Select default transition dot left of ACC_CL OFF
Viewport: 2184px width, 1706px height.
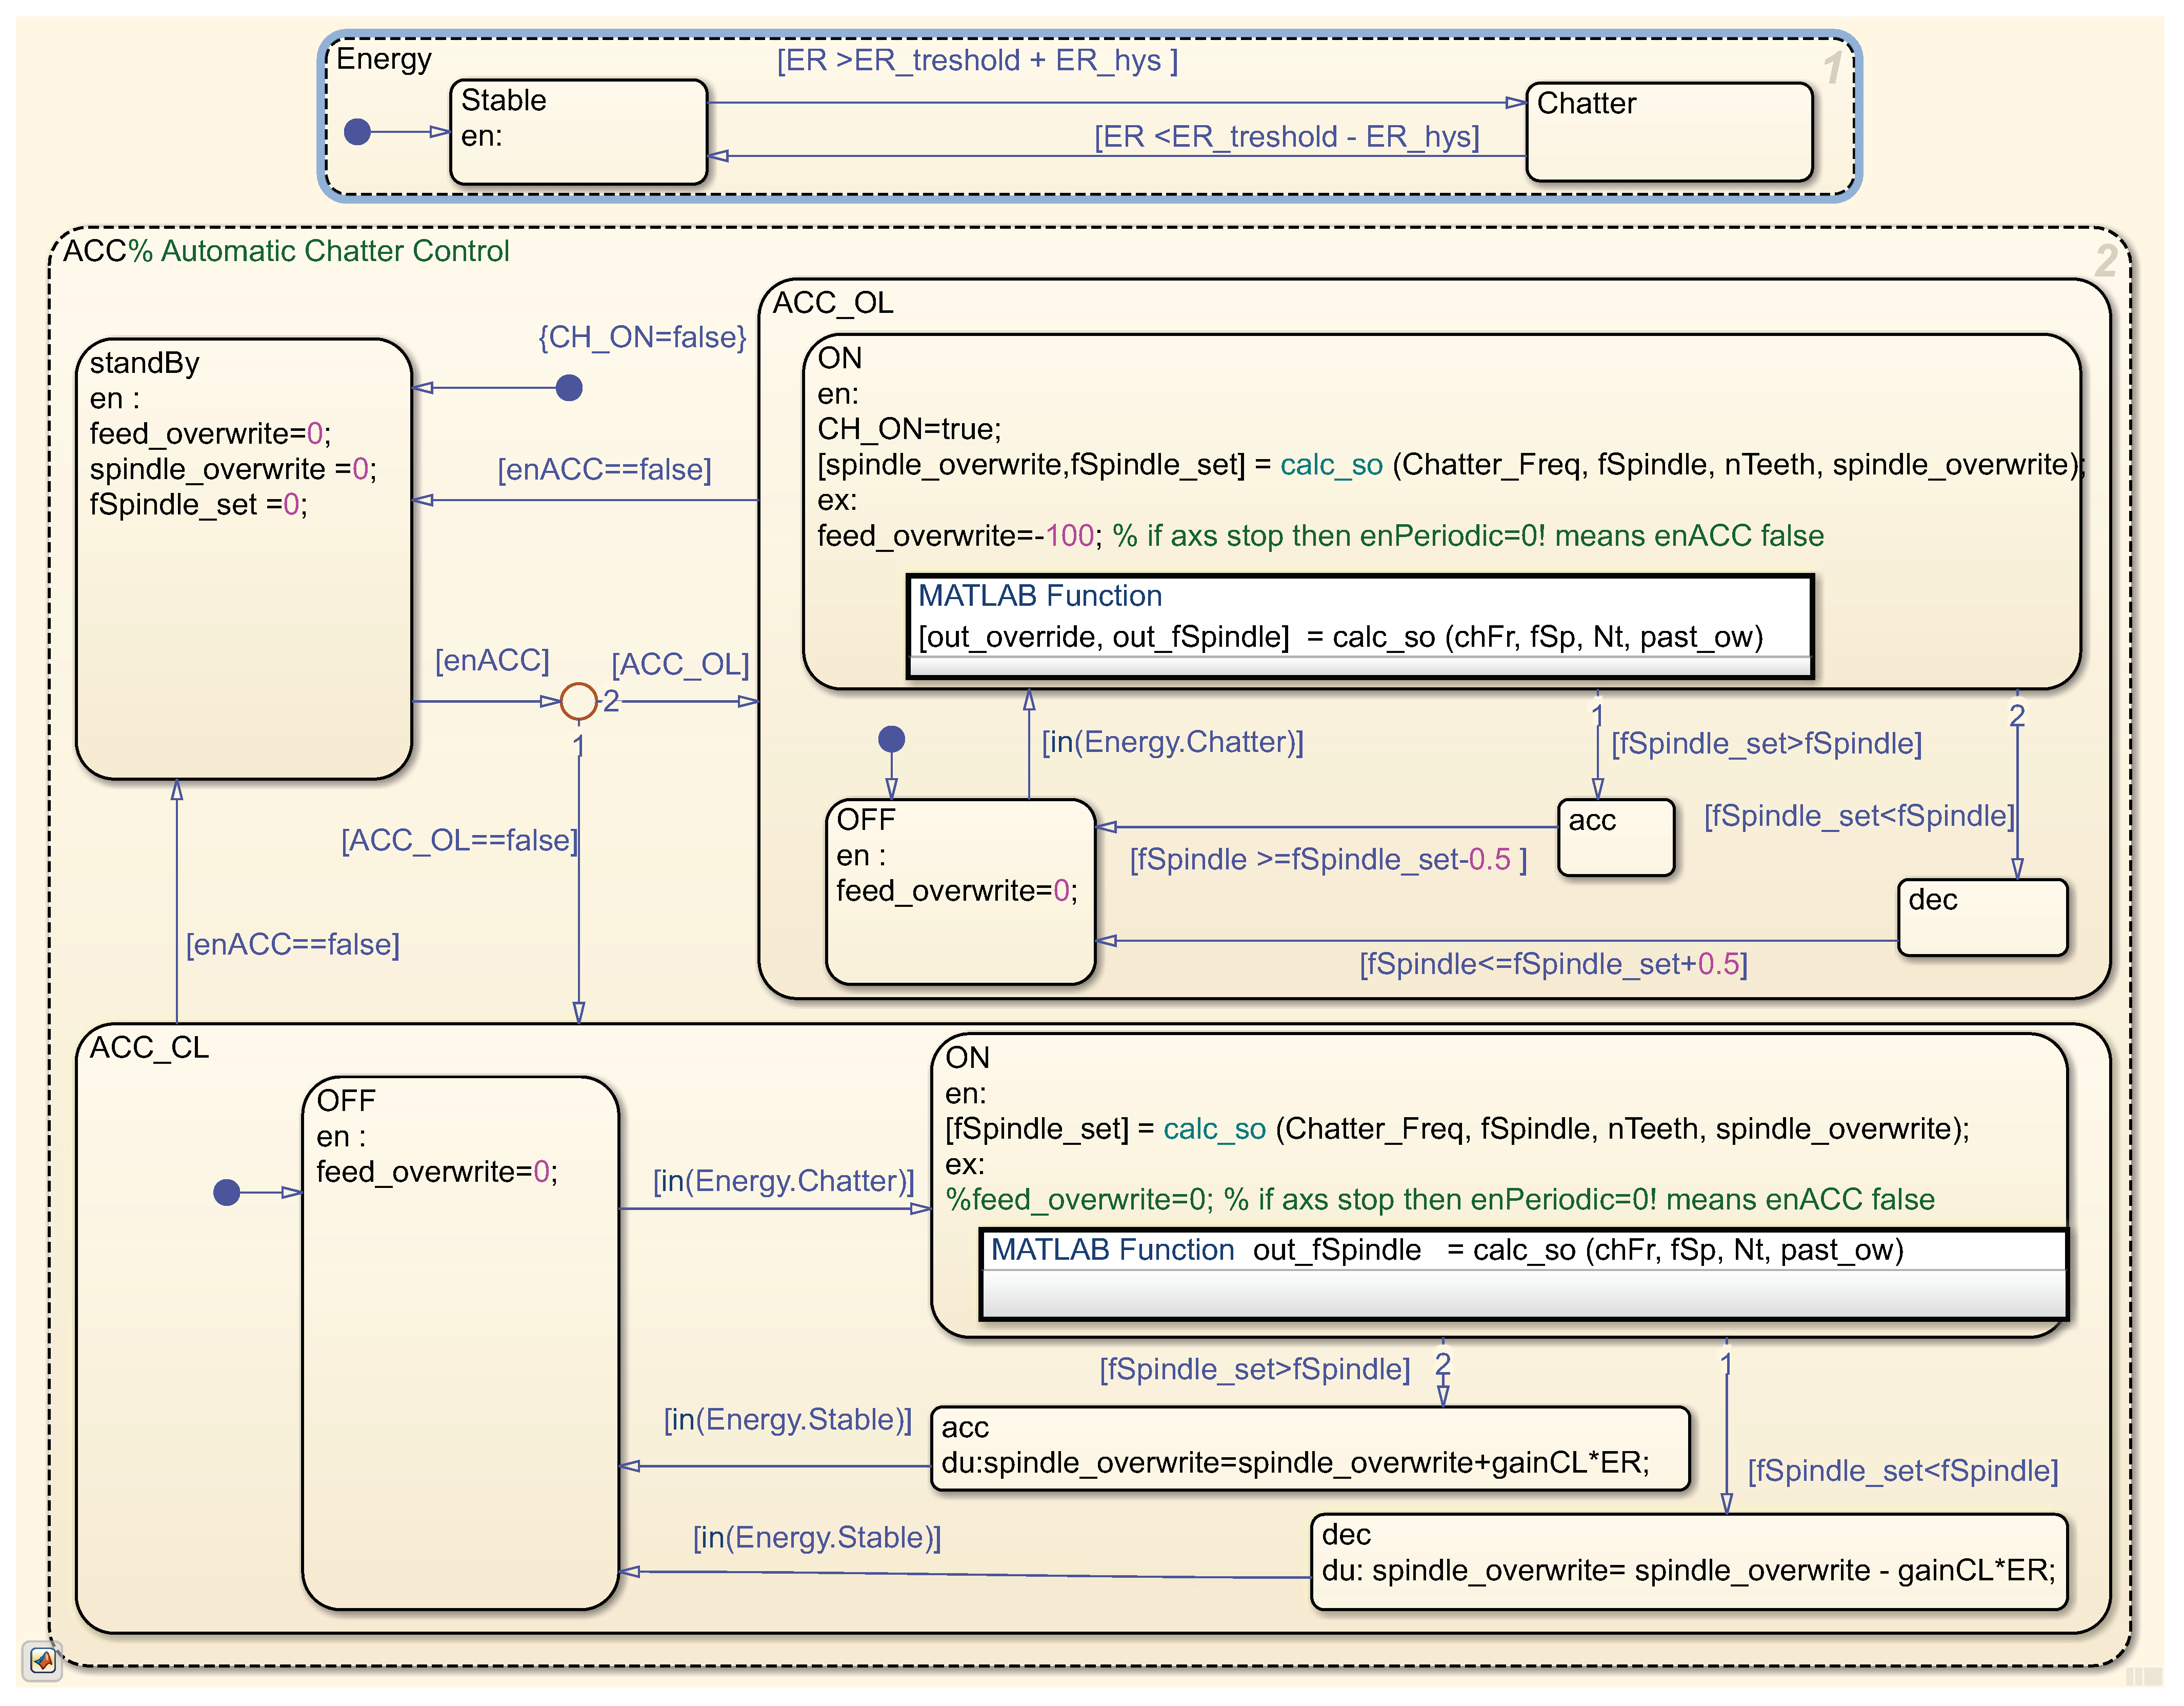tap(227, 1192)
